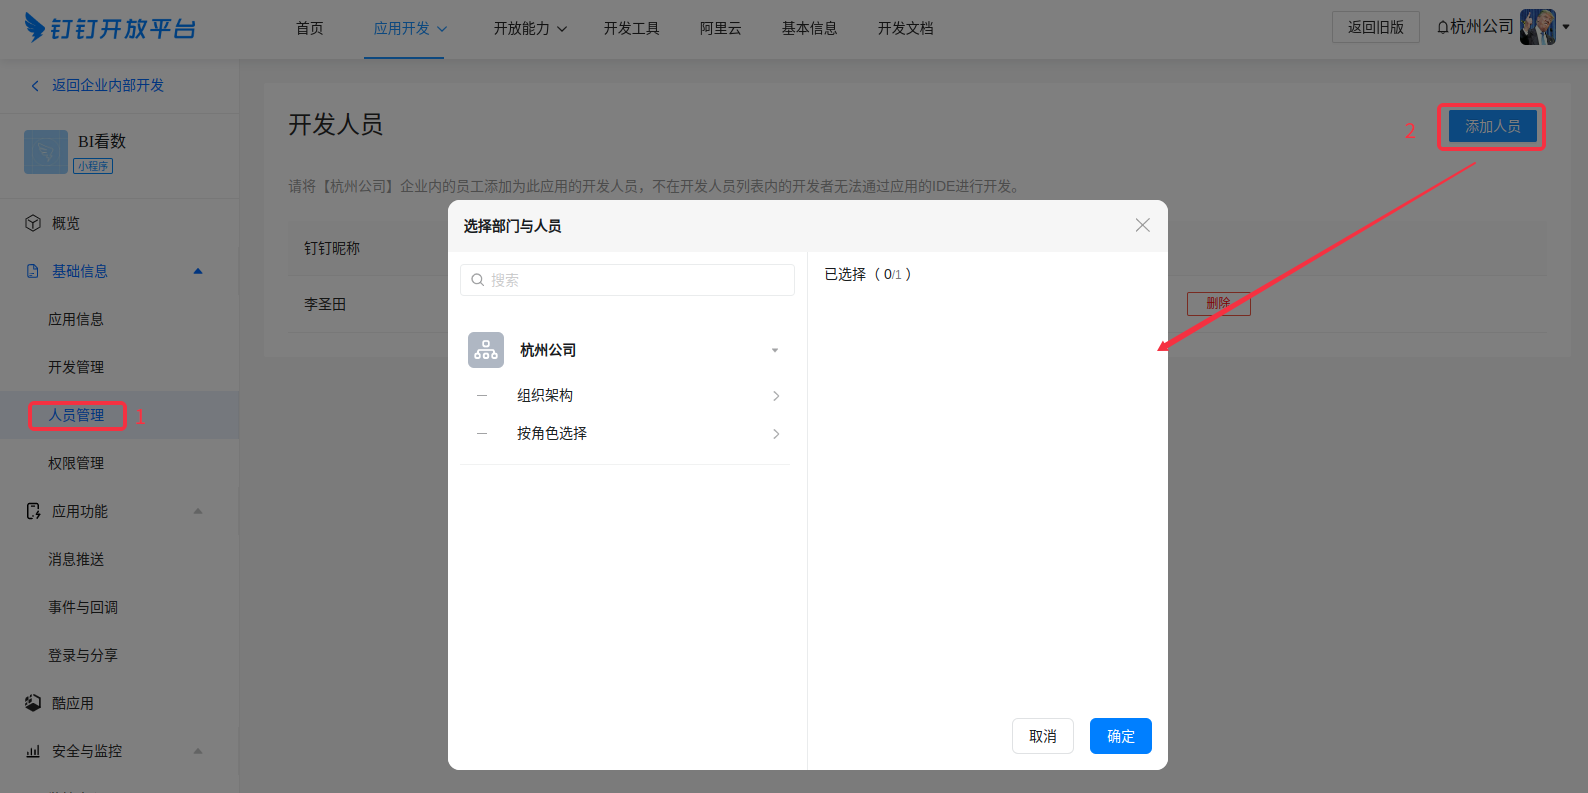Click the user avatar in top right
Image resolution: width=1588 pixels, height=793 pixels.
coord(1537,27)
